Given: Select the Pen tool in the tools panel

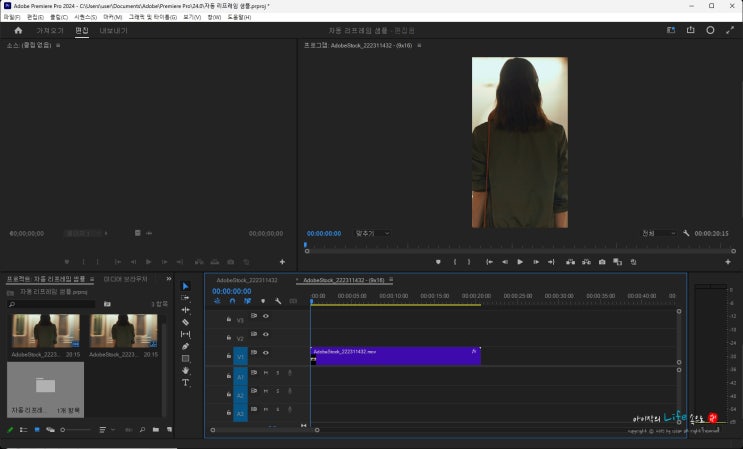Looking at the screenshot, I should click(185, 346).
